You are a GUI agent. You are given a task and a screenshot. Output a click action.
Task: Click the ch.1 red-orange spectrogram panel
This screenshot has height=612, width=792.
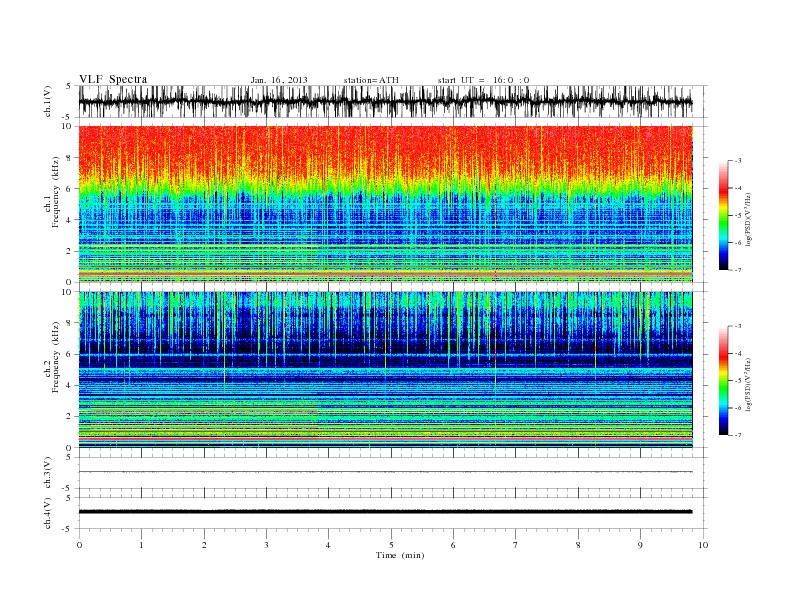(386, 204)
